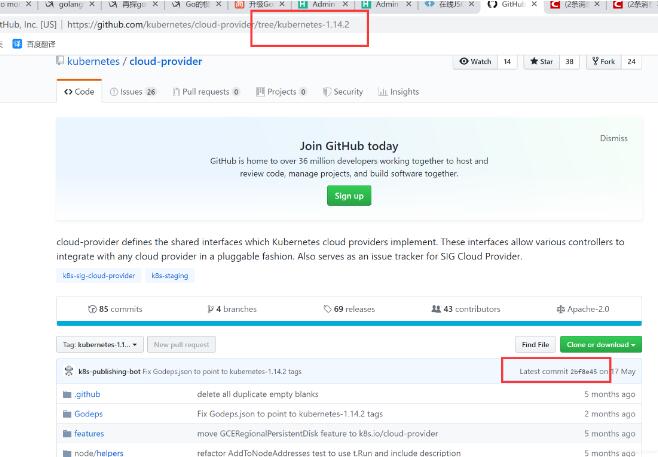The height and width of the screenshot is (457, 658).
Task: Click the repository book icon
Action: pyautogui.click(x=60, y=60)
